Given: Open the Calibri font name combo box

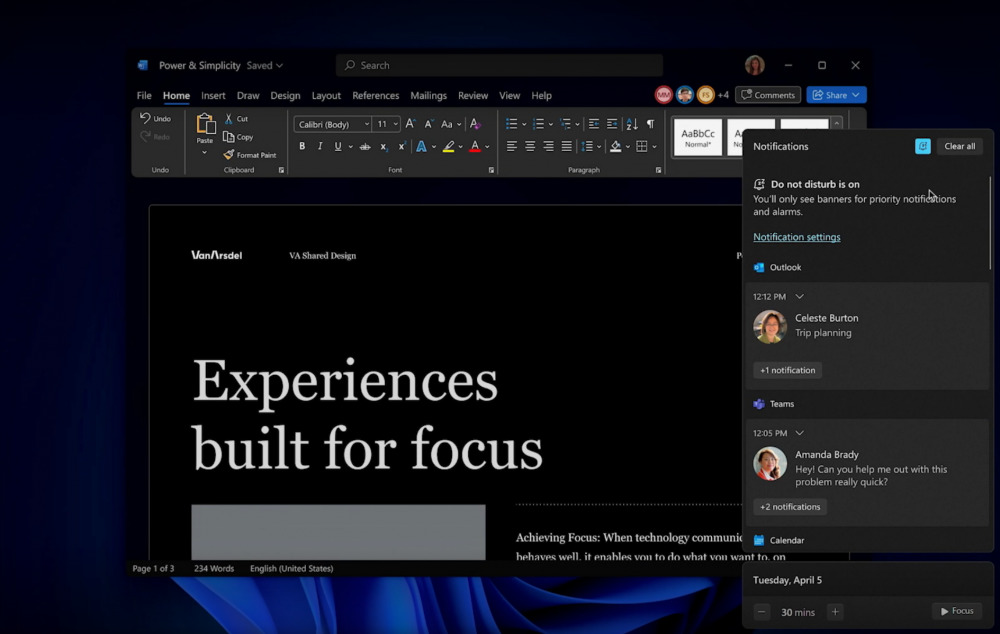Looking at the screenshot, I should point(330,124).
